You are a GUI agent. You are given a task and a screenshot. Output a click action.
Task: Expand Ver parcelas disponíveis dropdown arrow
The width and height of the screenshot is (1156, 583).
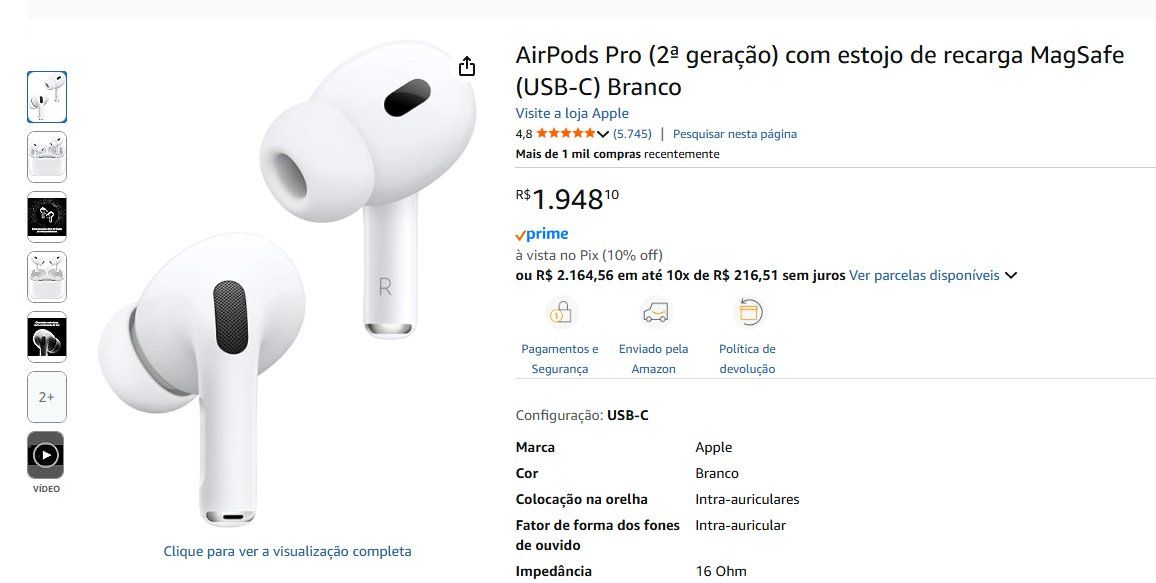tap(1011, 276)
